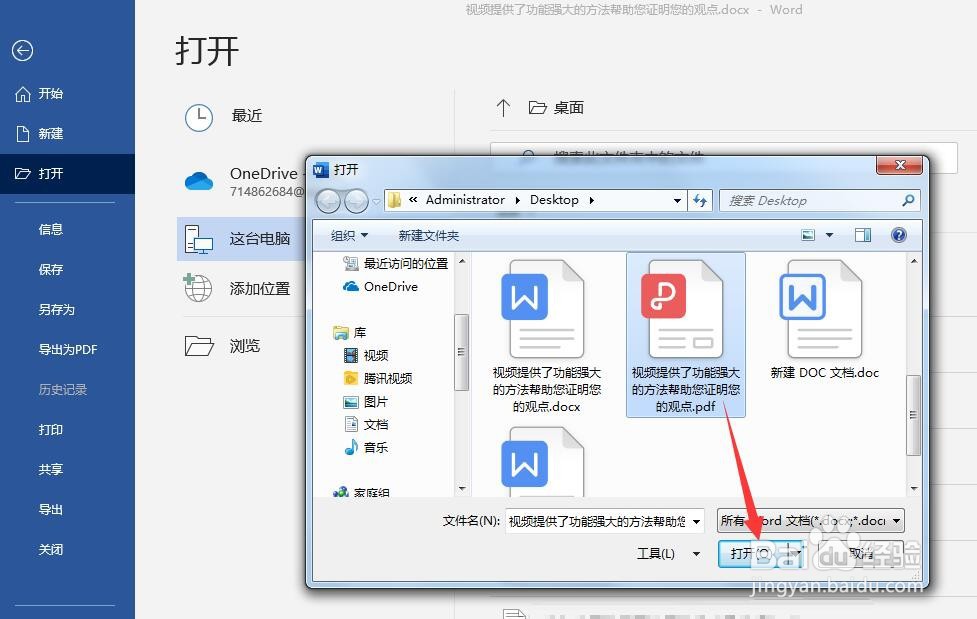The height and width of the screenshot is (619, 977).
Task: Open the 工具(L) dropdown
Action: click(666, 552)
